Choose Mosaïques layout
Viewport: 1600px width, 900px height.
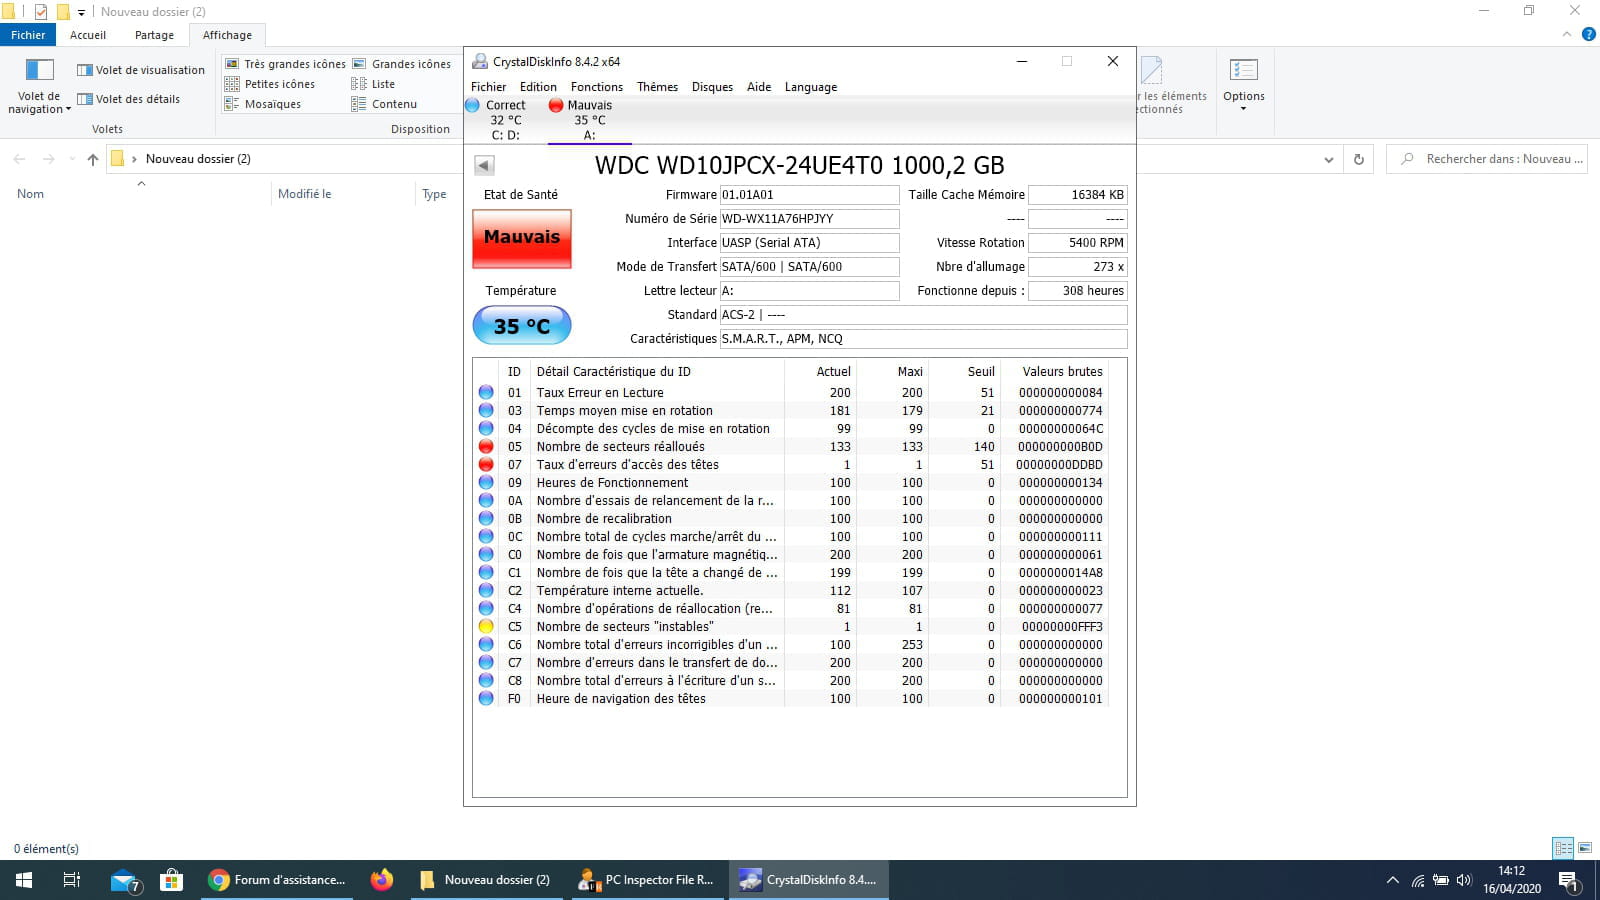tap(263, 104)
